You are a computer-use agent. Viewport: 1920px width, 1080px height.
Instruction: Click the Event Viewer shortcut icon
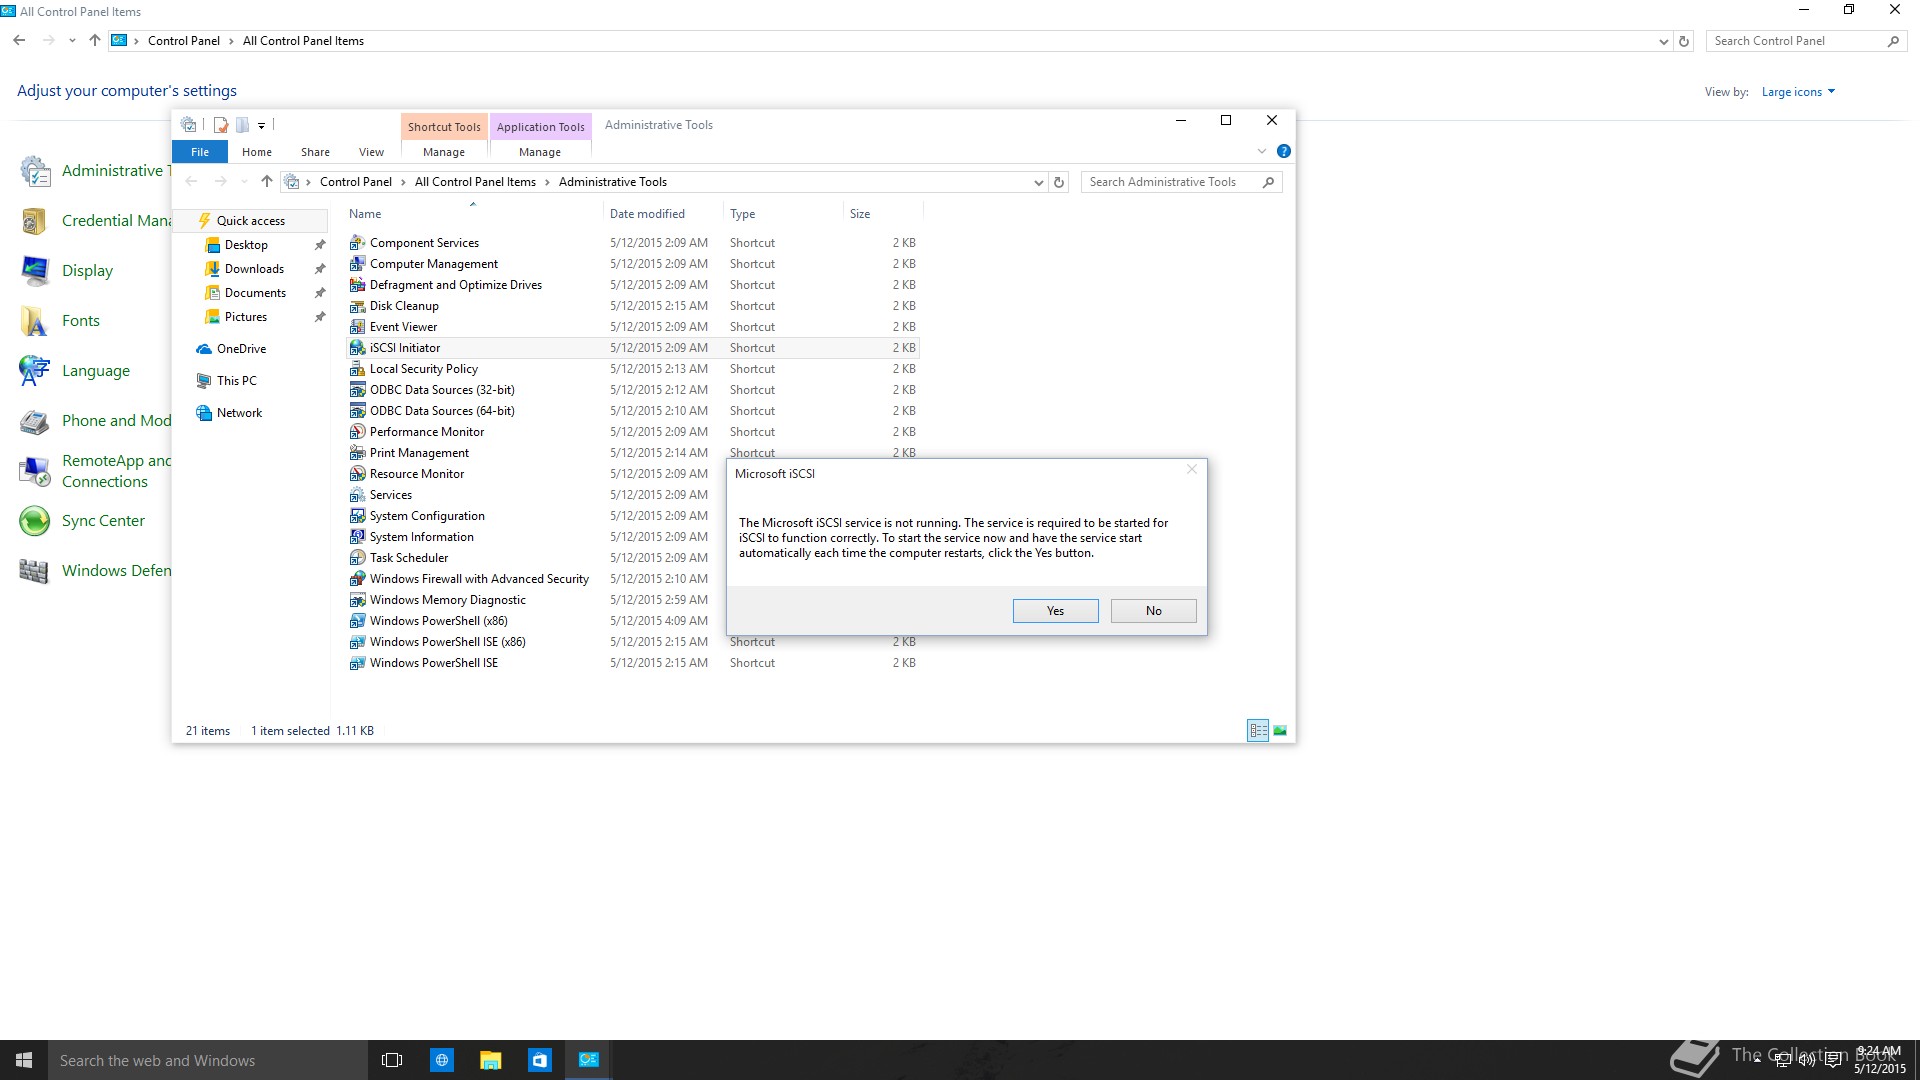tap(357, 327)
